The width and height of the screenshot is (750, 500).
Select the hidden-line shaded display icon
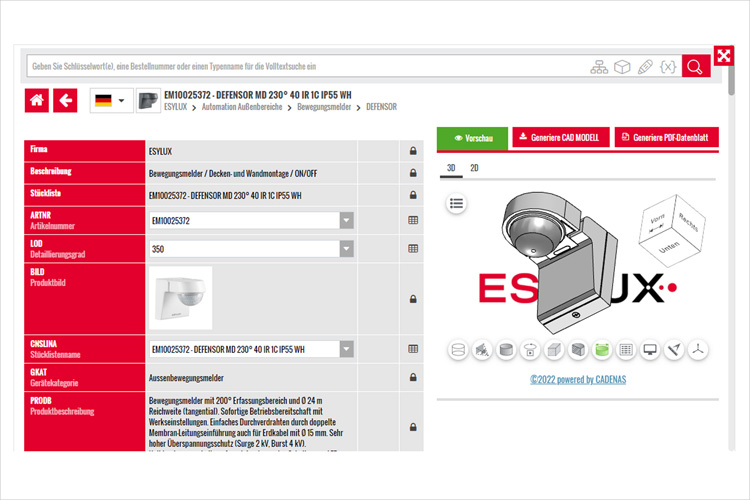[x=482, y=350]
